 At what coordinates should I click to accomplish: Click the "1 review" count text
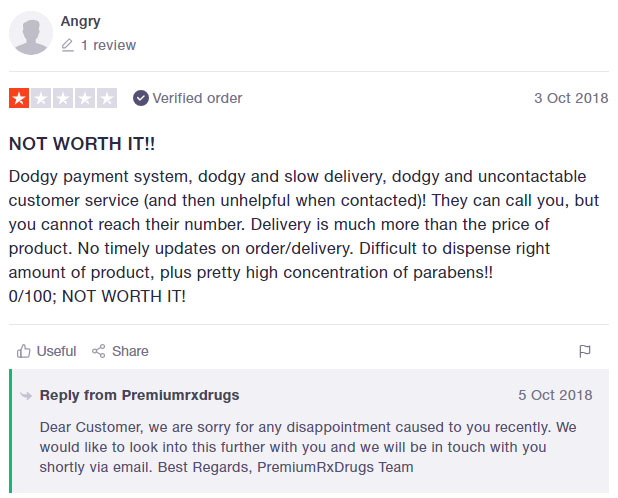[108, 45]
